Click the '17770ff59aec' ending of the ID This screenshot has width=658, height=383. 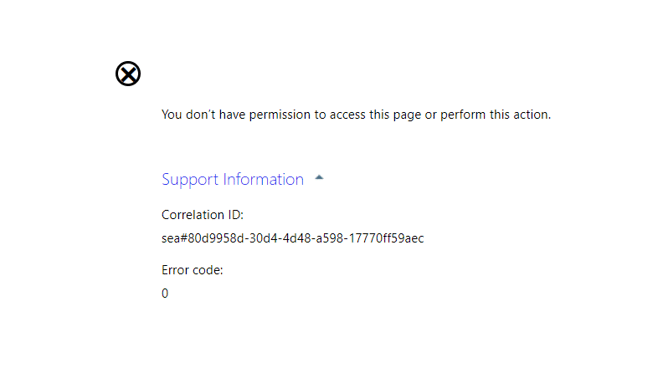(x=386, y=238)
